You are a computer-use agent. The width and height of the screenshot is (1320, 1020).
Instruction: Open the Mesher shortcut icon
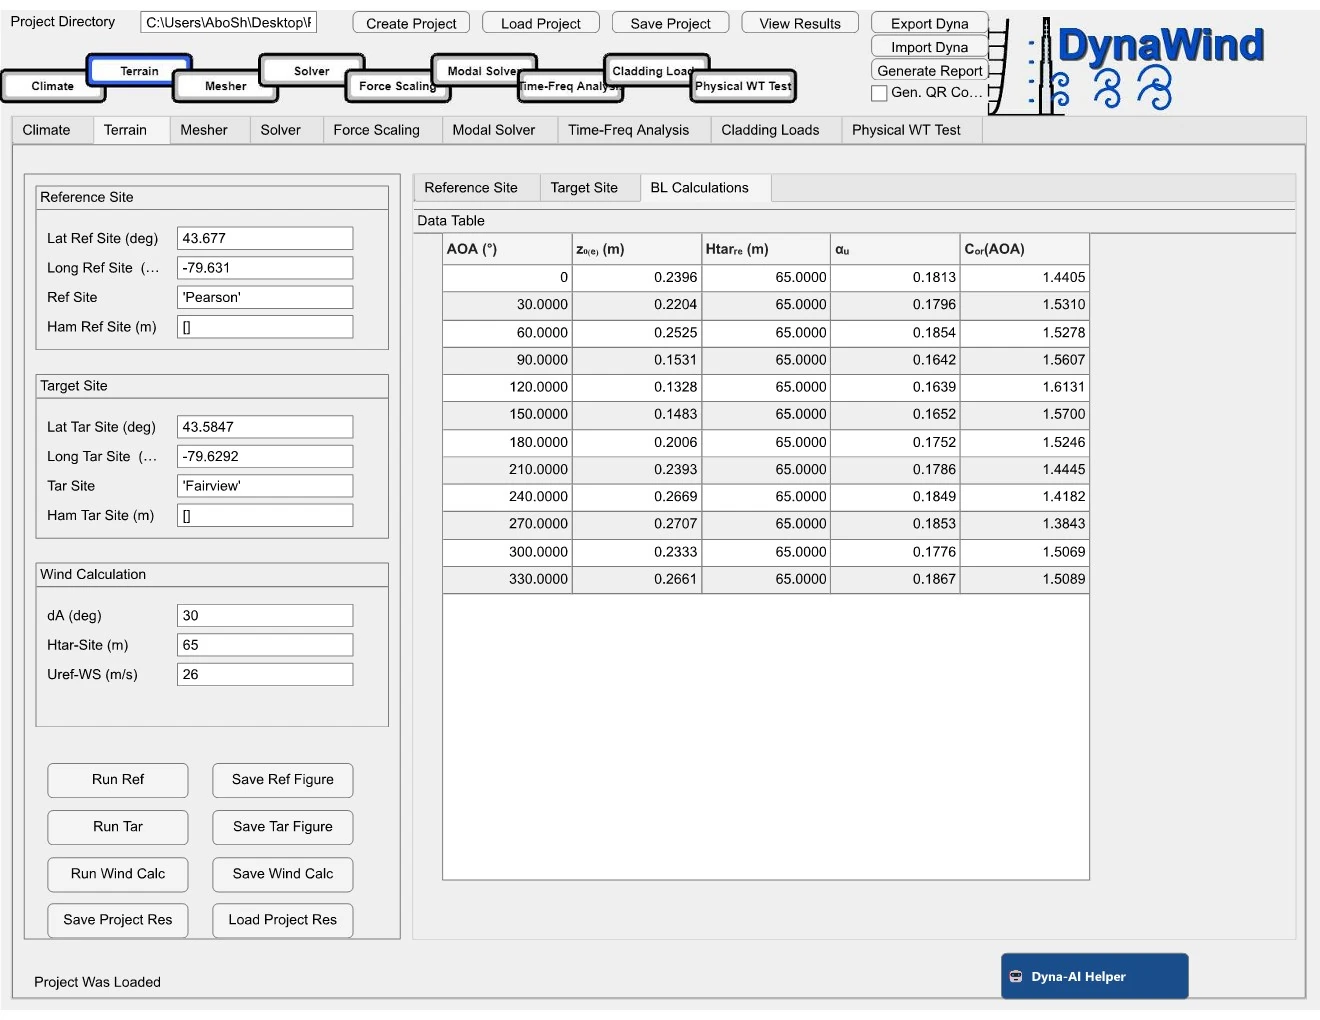[x=225, y=87]
